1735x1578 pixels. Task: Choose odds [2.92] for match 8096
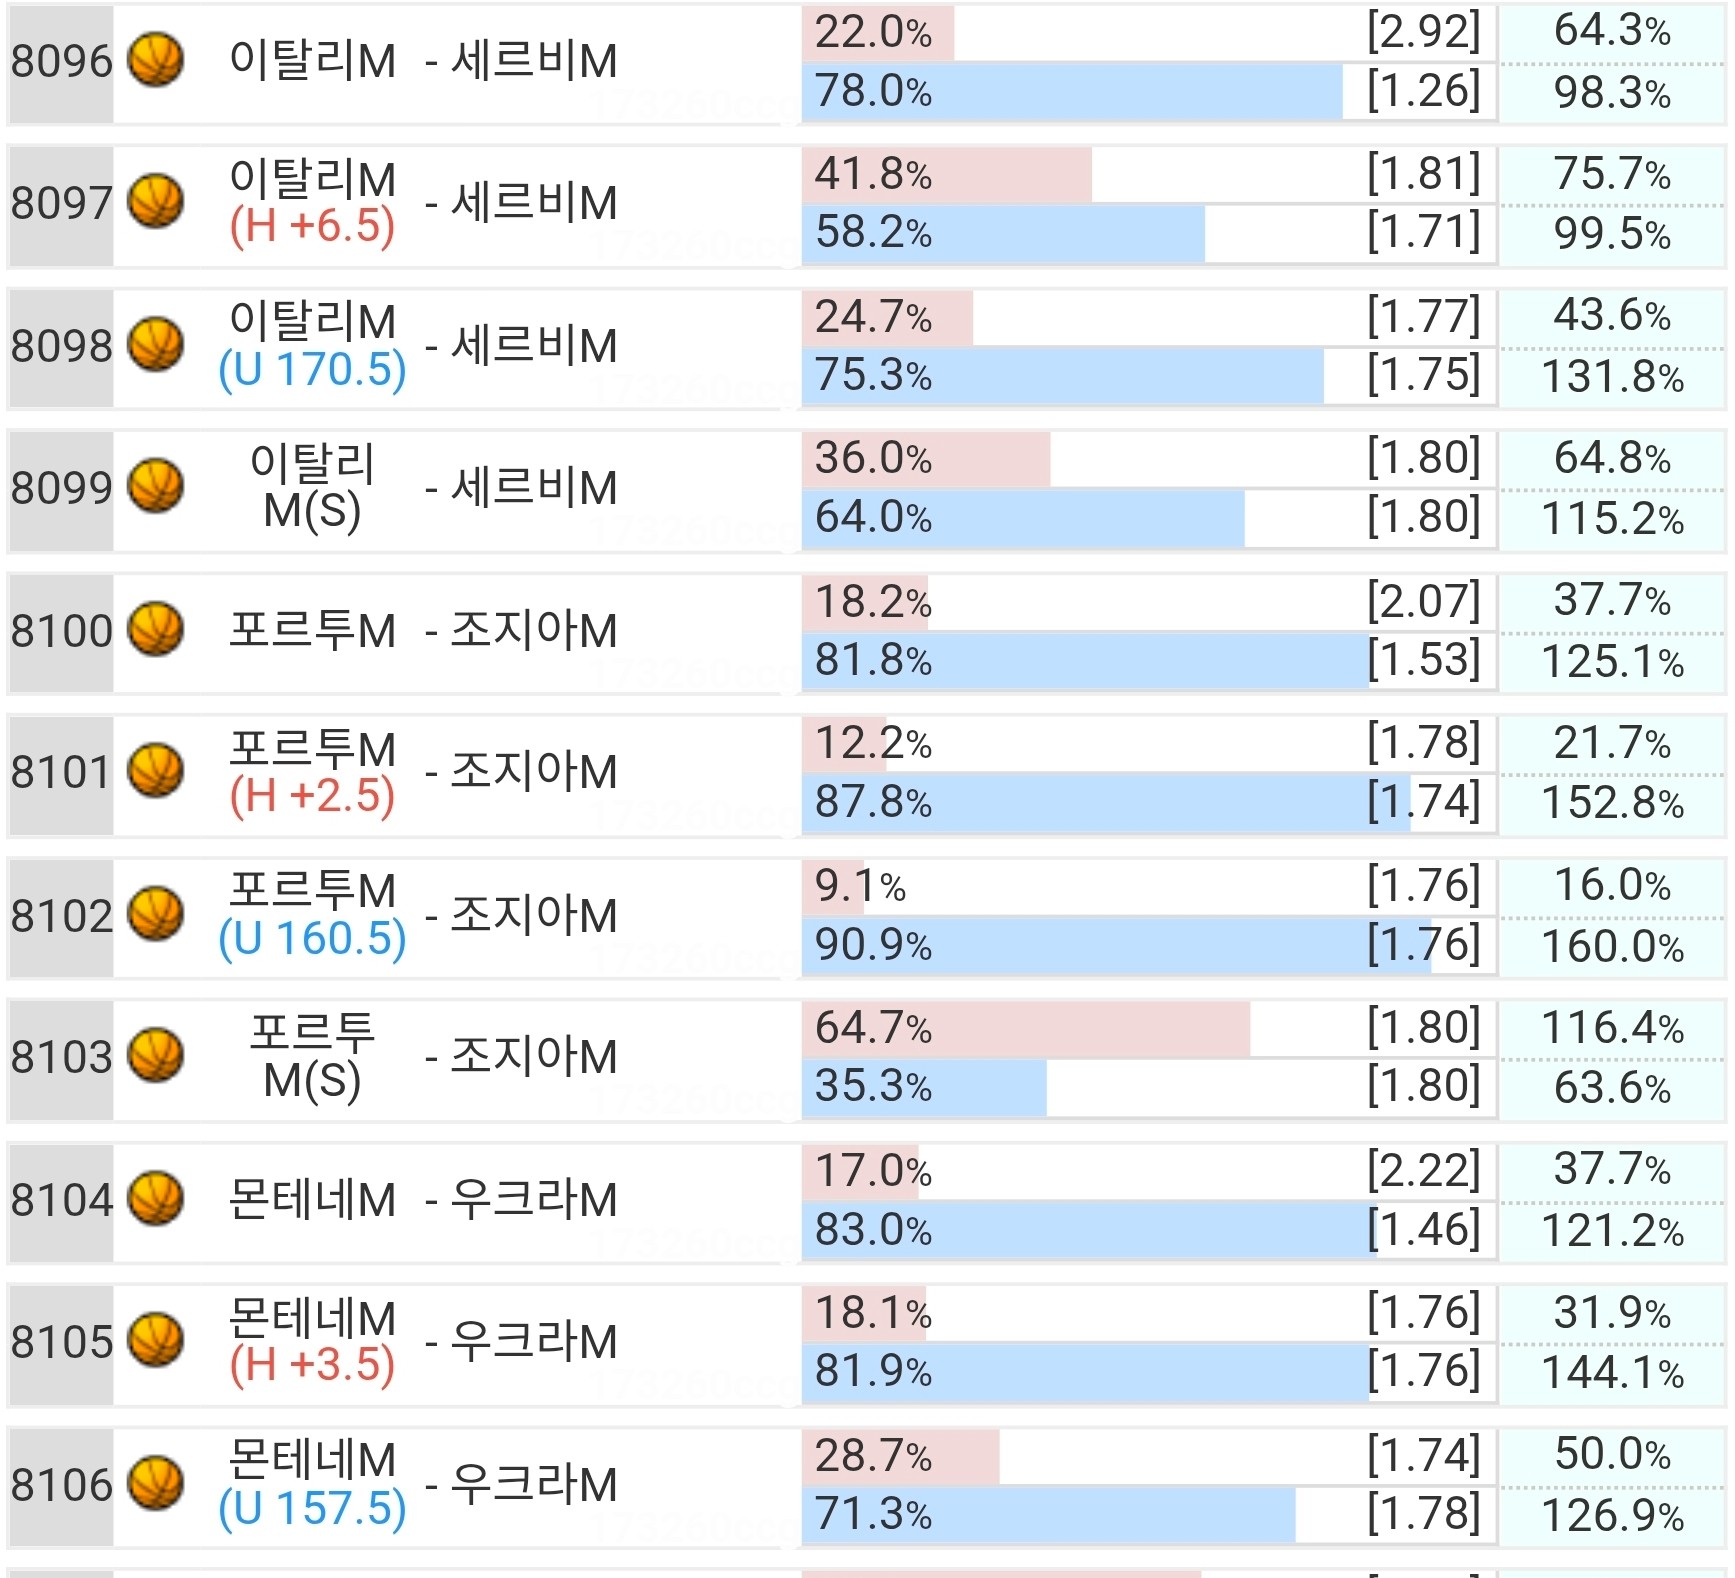click(1423, 32)
